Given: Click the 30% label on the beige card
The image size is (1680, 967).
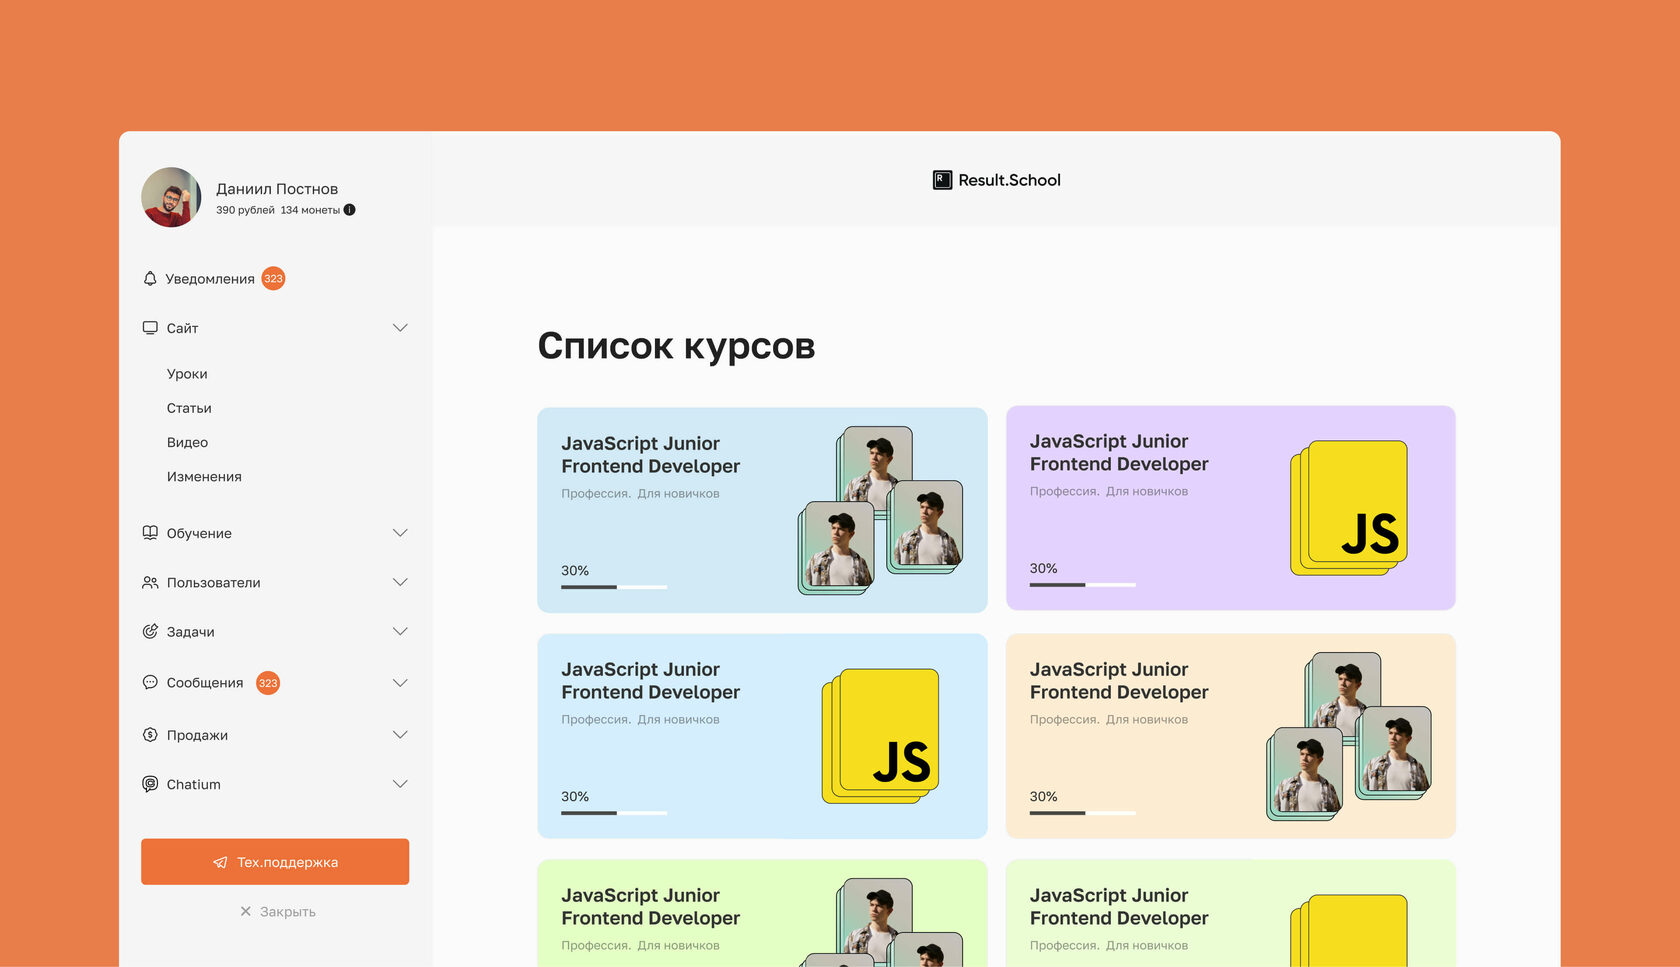Looking at the screenshot, I should 1044,796.
